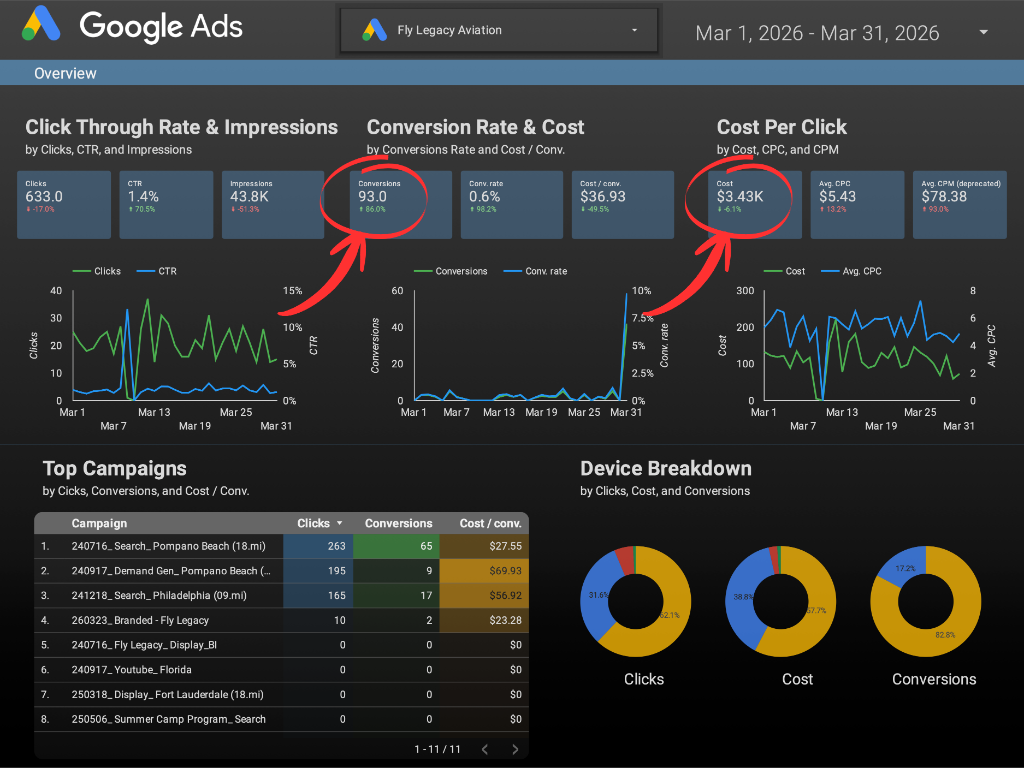Screen dimensions: 1024x768
Task: Click the Cost / conv. column header
Action: click(490, 523)
